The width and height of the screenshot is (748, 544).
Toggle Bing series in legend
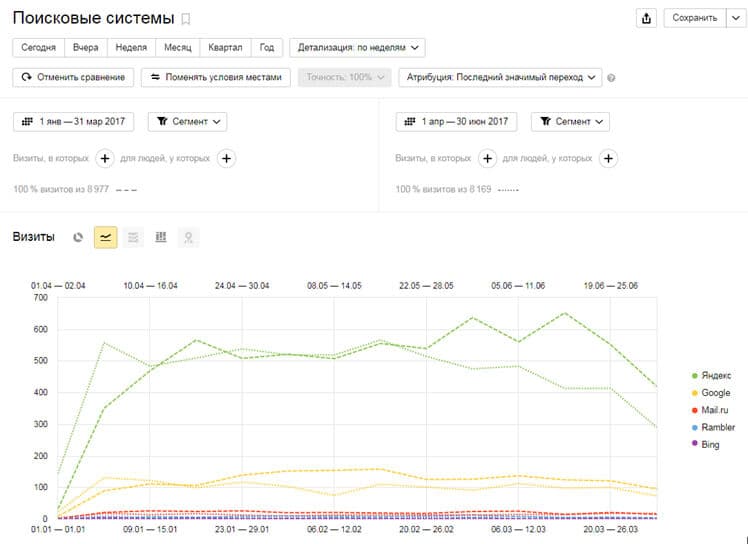705,444
